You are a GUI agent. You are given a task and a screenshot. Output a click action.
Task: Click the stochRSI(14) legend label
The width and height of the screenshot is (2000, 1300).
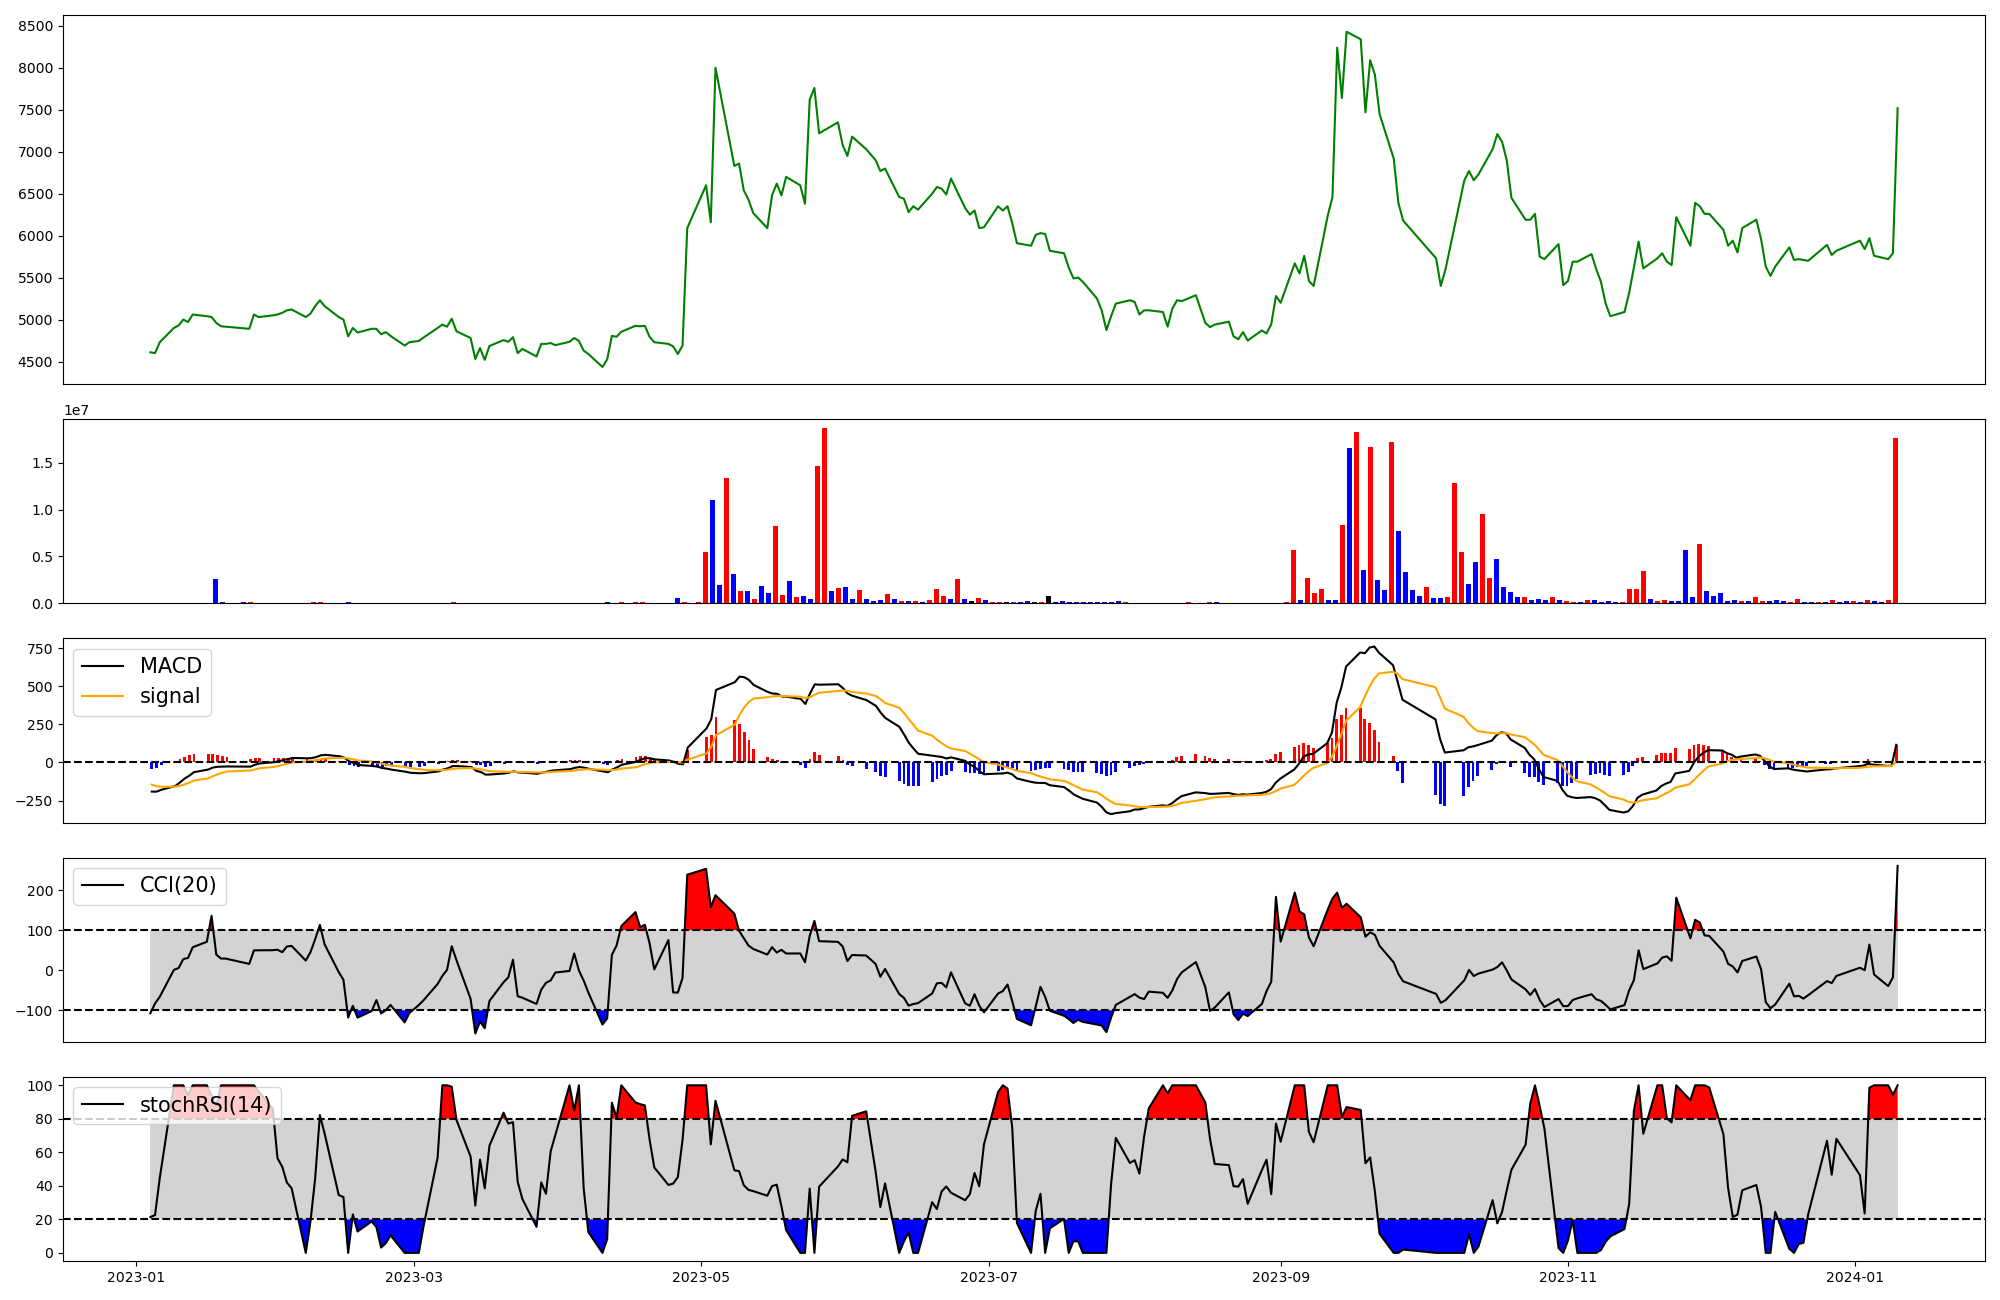[x=205, y=1105]
